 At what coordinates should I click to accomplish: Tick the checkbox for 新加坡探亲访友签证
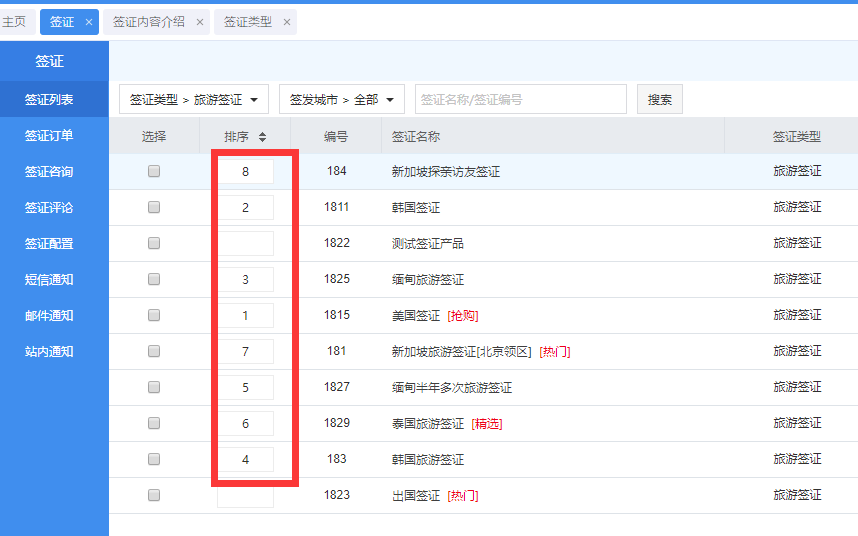pos(154,171)
